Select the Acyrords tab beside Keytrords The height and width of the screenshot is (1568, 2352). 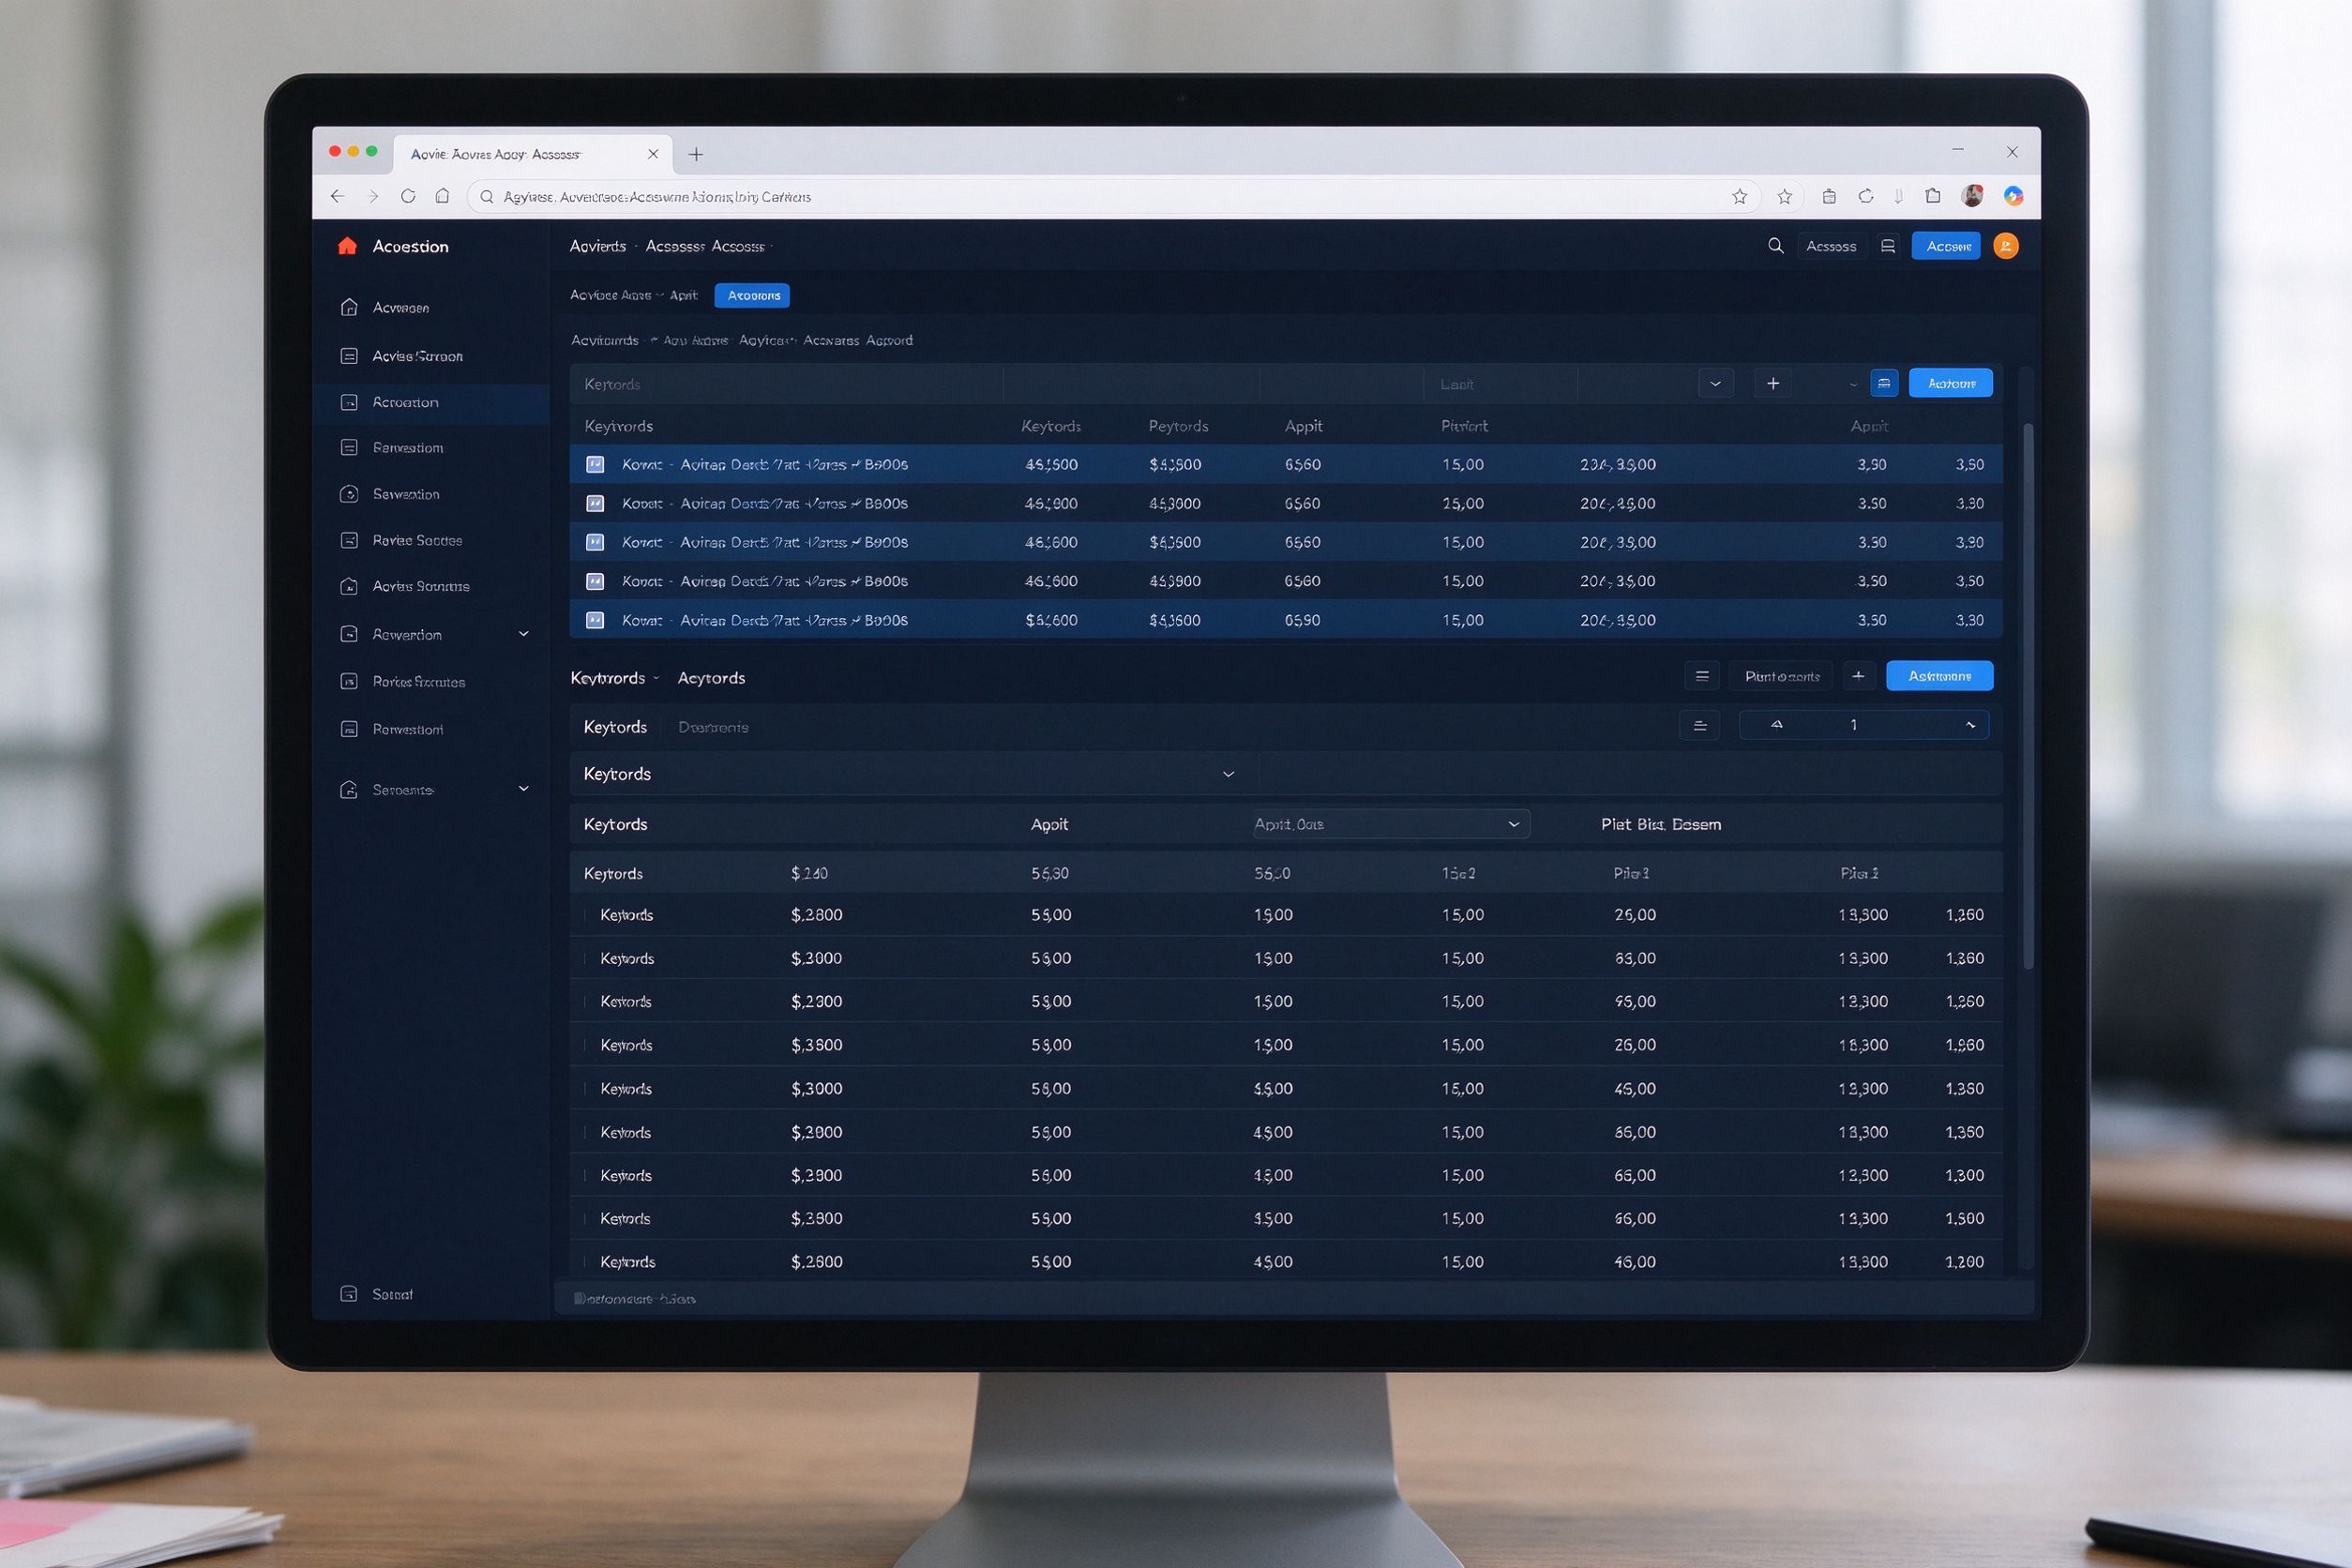(711, 678)
